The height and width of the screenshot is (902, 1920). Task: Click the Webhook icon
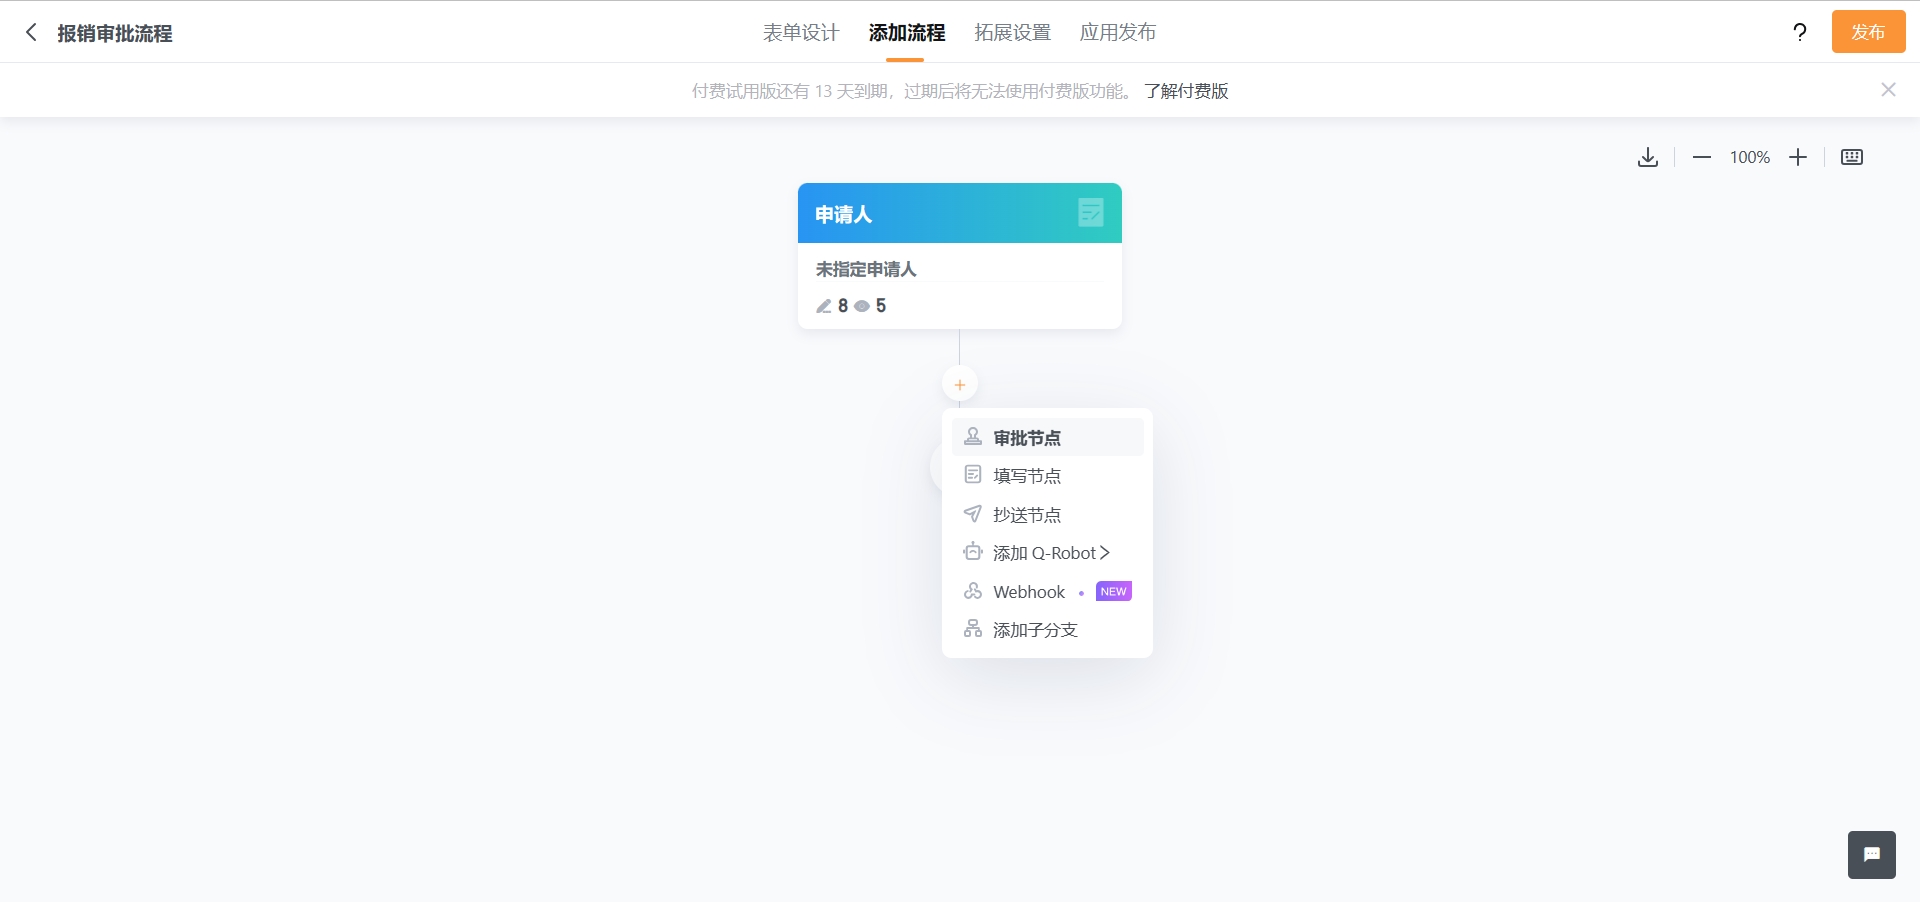[x=973, y=590]
